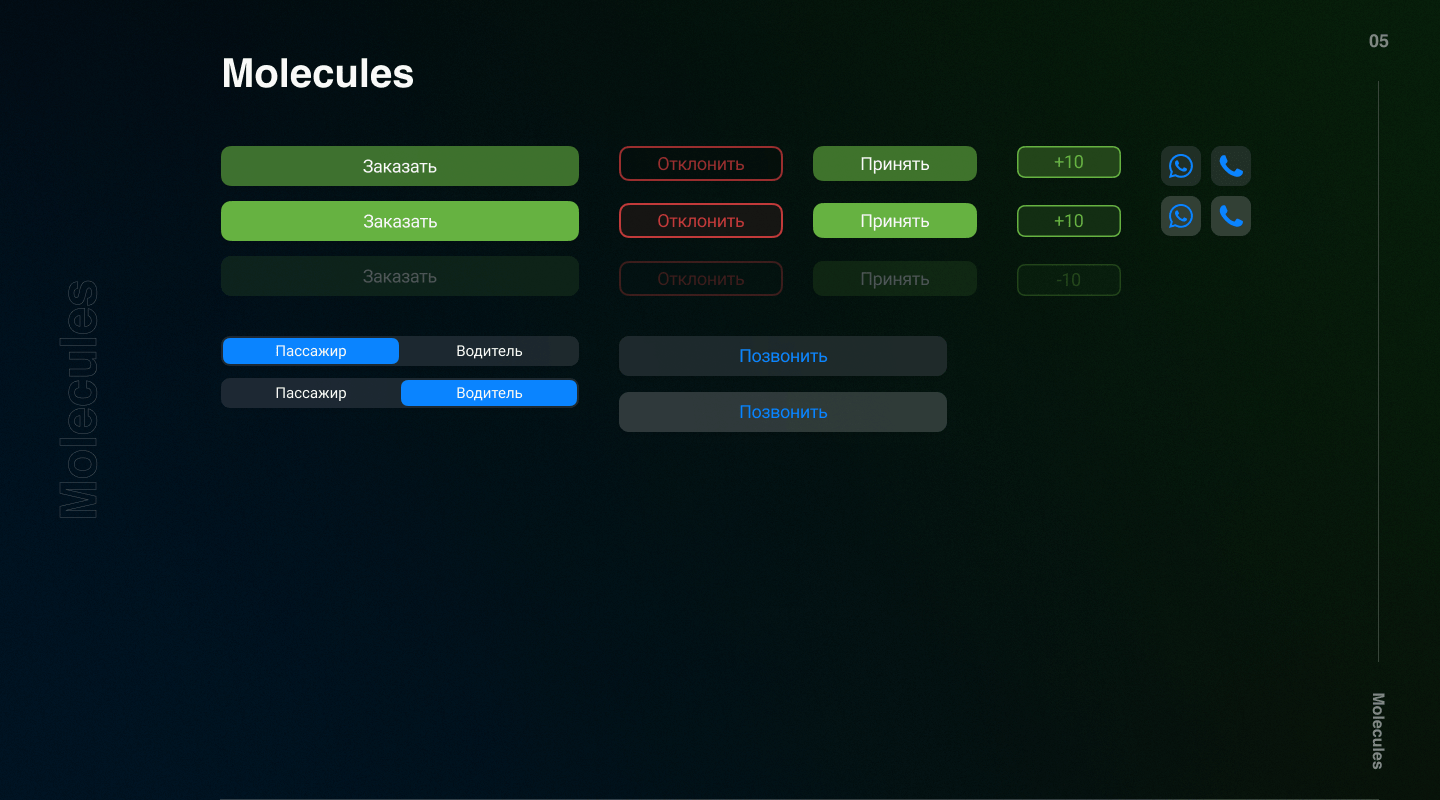The width and height of the screenshot is (1440, 800).
Task: Click the second-row WhatsApp icon
Action: tap(1181, 216)
